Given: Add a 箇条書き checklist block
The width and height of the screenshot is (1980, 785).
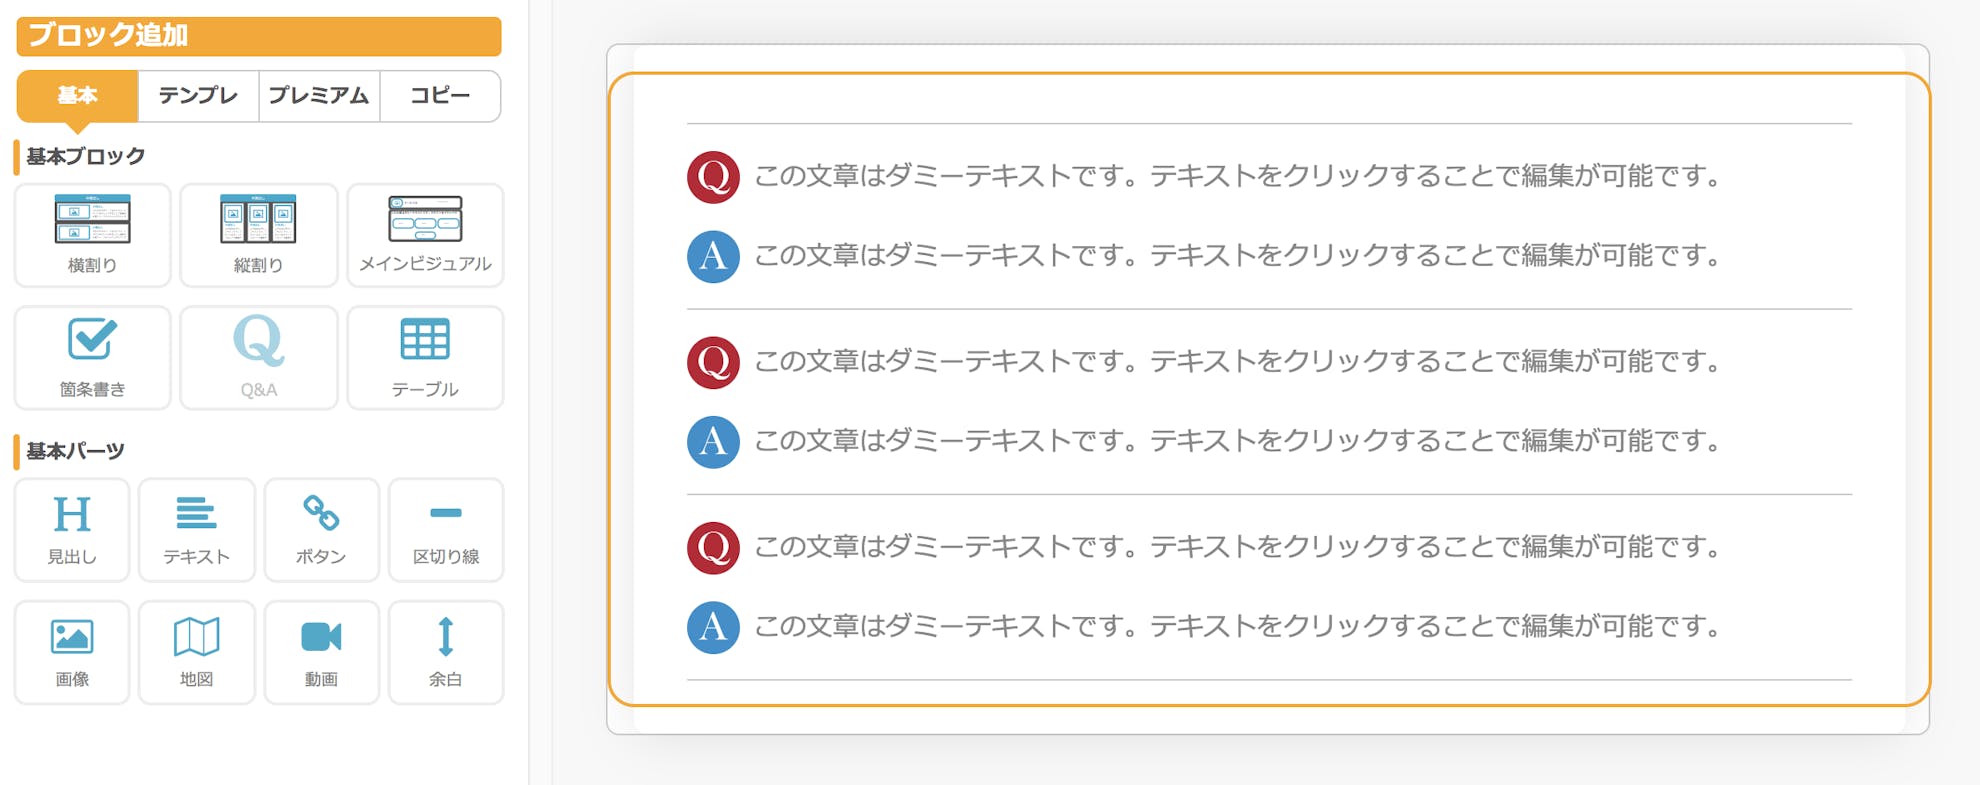Looking at the screenshot, I should (93, 358).
